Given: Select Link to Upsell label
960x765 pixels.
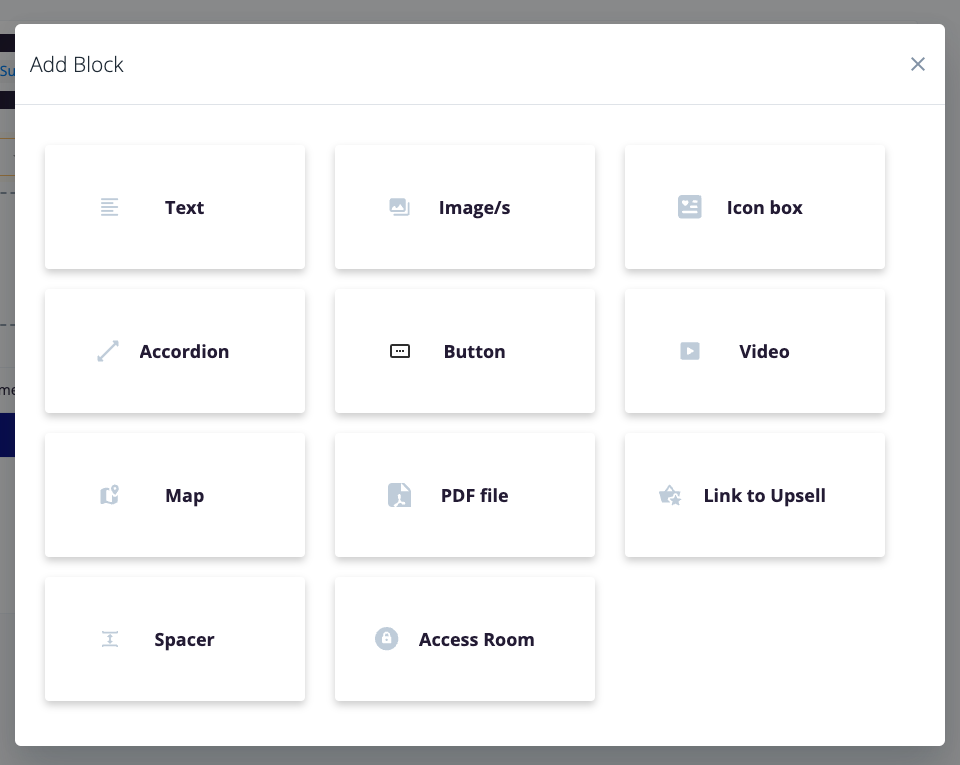Looking at the screenshot, I should 765,496.
